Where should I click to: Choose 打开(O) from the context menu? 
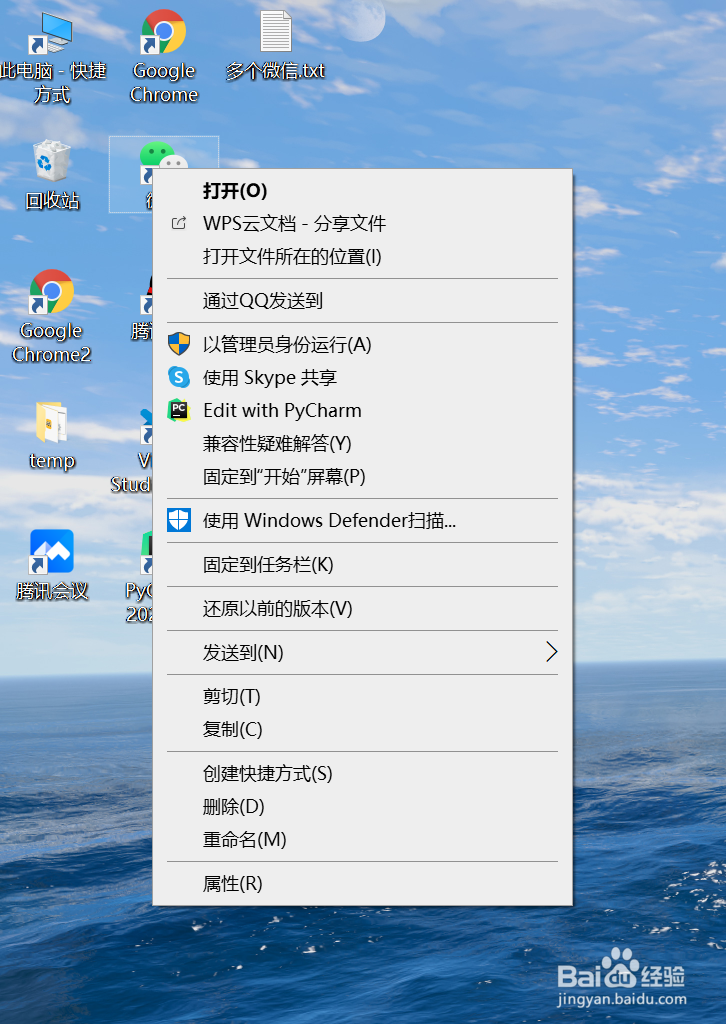pyautogui.click(x=362, y=191)
